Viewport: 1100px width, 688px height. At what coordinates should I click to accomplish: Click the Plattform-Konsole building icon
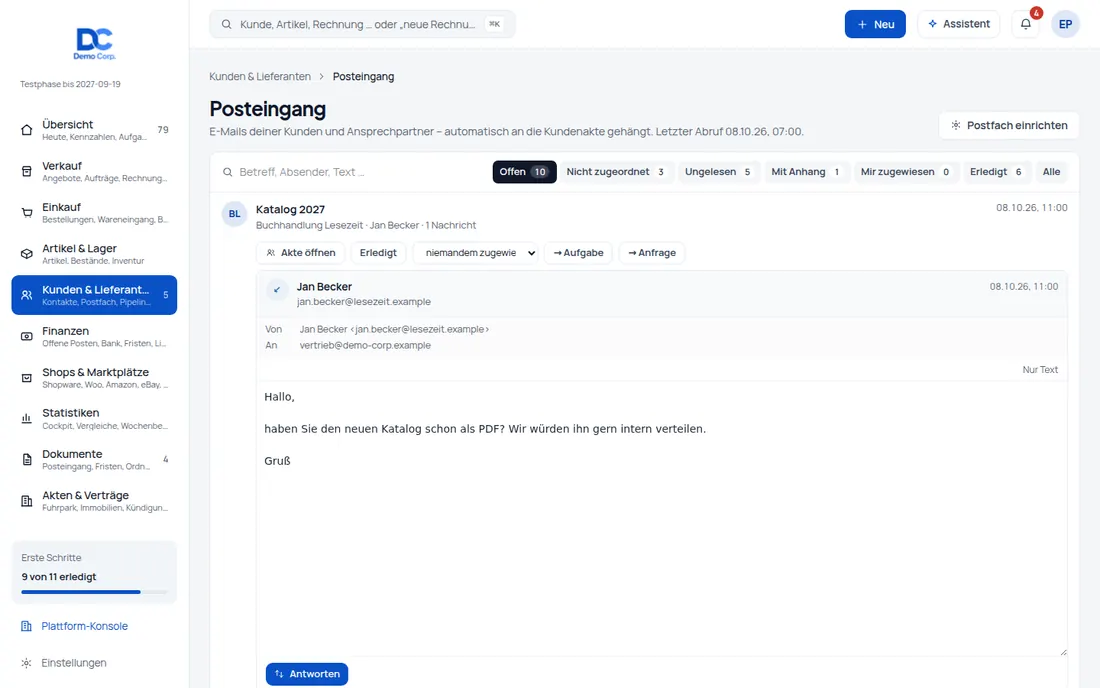(x=27, y=626)
